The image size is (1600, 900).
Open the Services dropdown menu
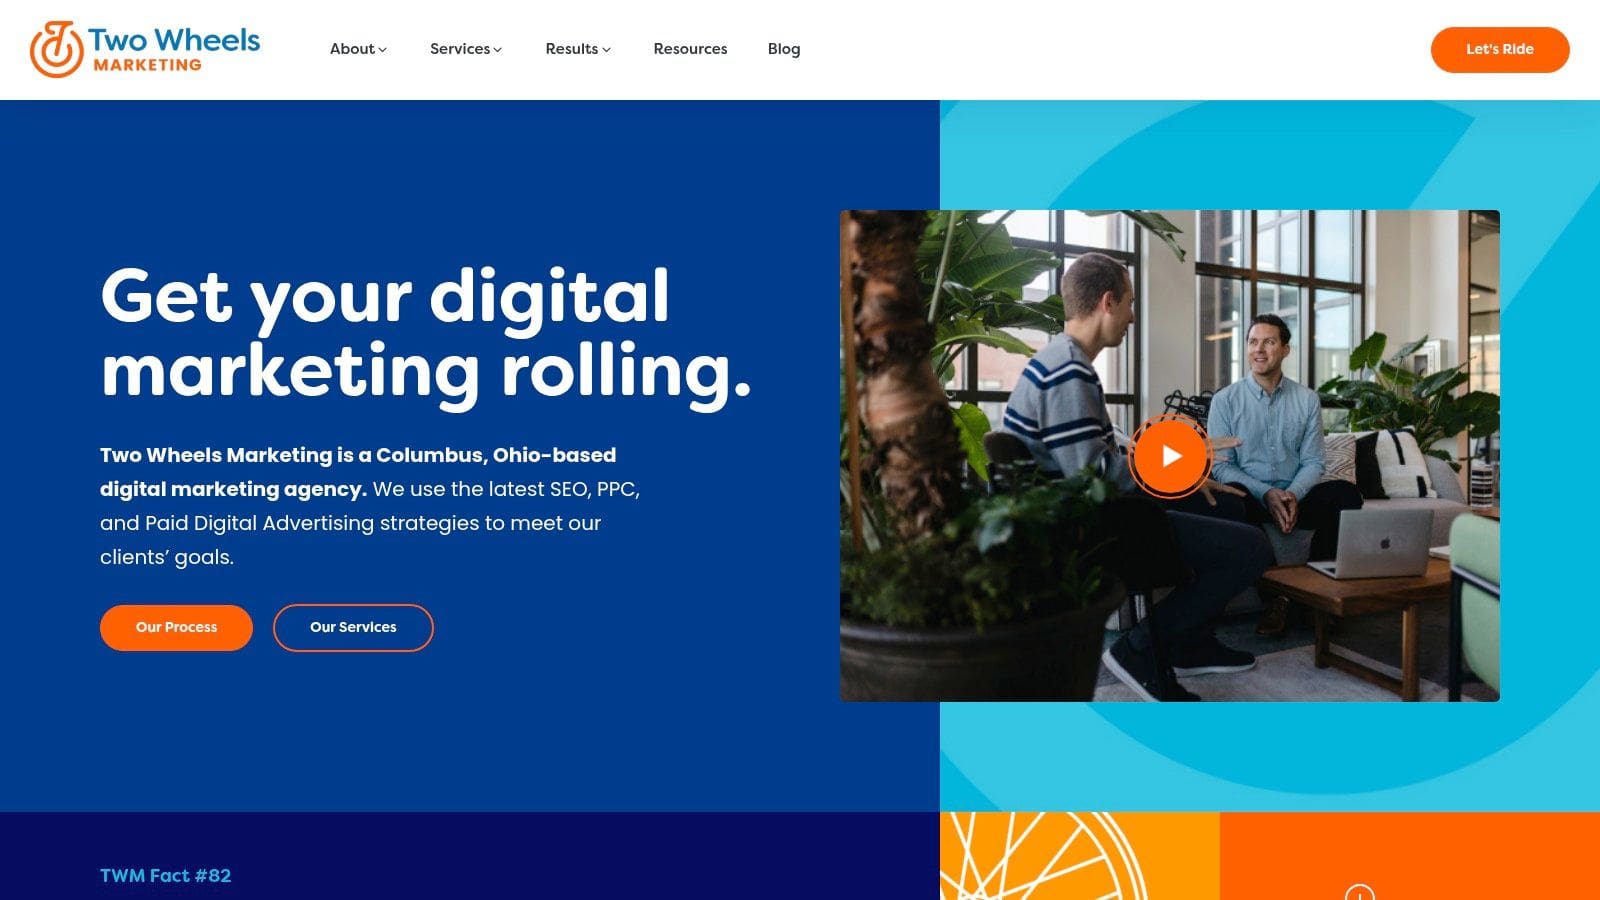[466, 49]
